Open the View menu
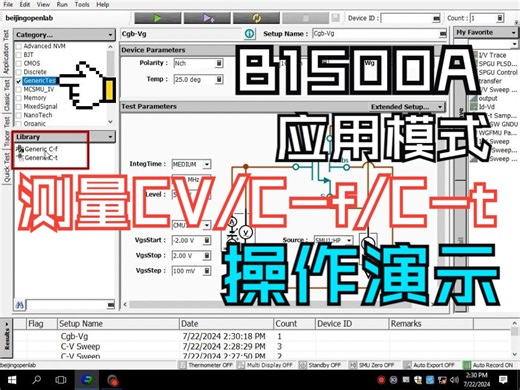The width and height of the screenshot is (520, 390). pos(43,4)
